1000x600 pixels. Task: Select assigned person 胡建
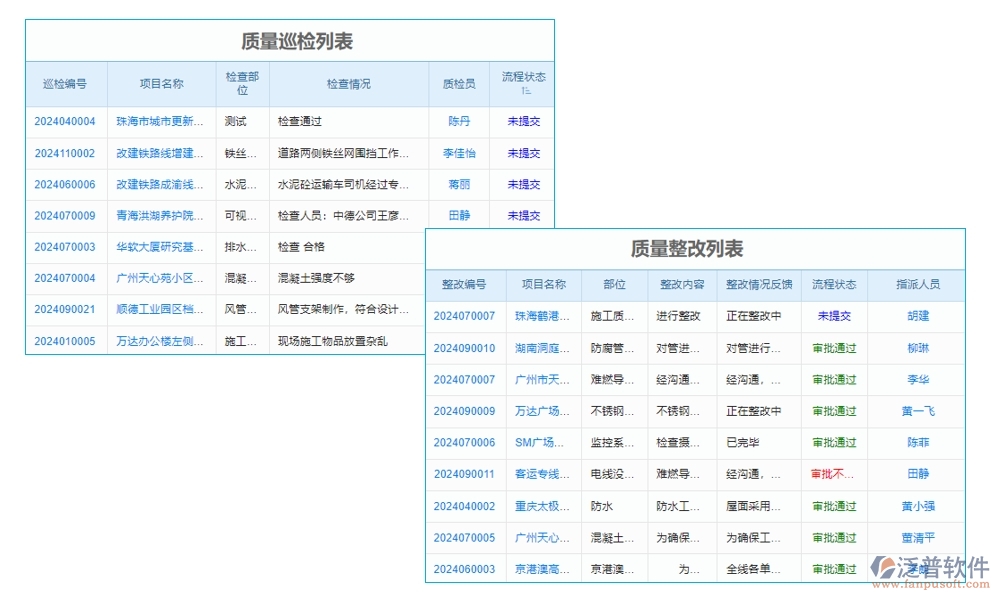click(916, 316)
